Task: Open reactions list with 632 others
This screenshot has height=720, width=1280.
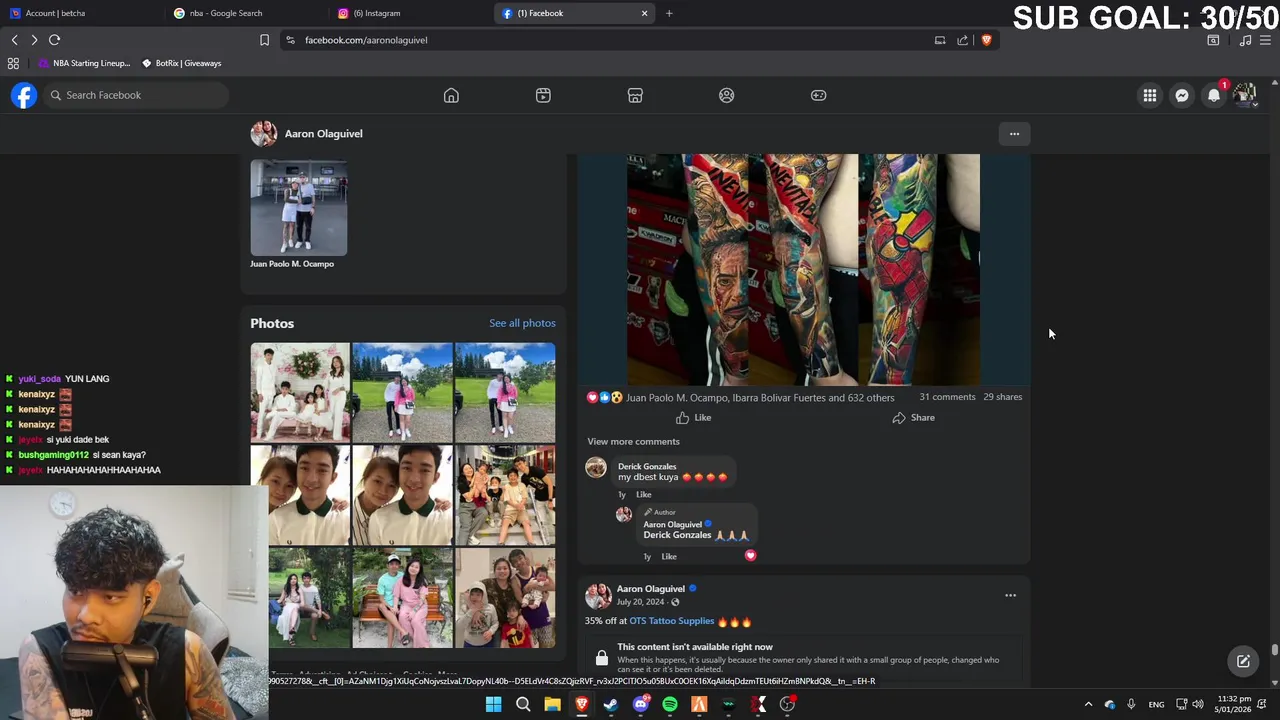Action: click(760, 398)
